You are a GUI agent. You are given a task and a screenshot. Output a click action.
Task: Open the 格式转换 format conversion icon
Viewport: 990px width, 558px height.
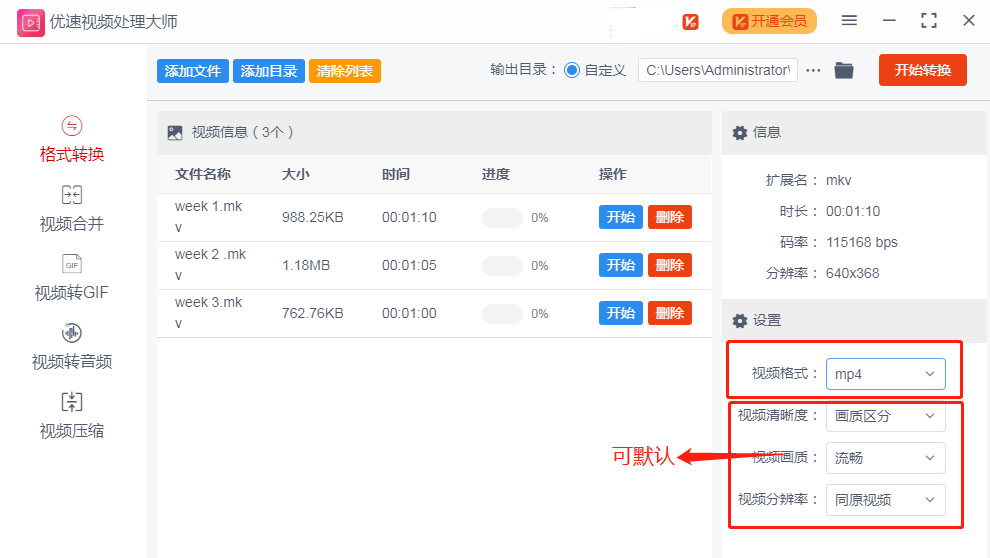72,126
